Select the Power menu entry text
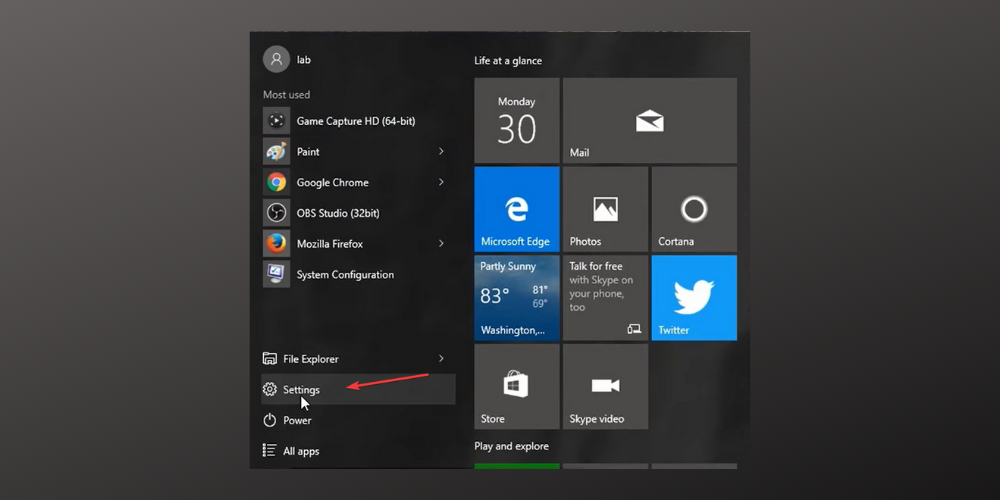 pos(297,420)
